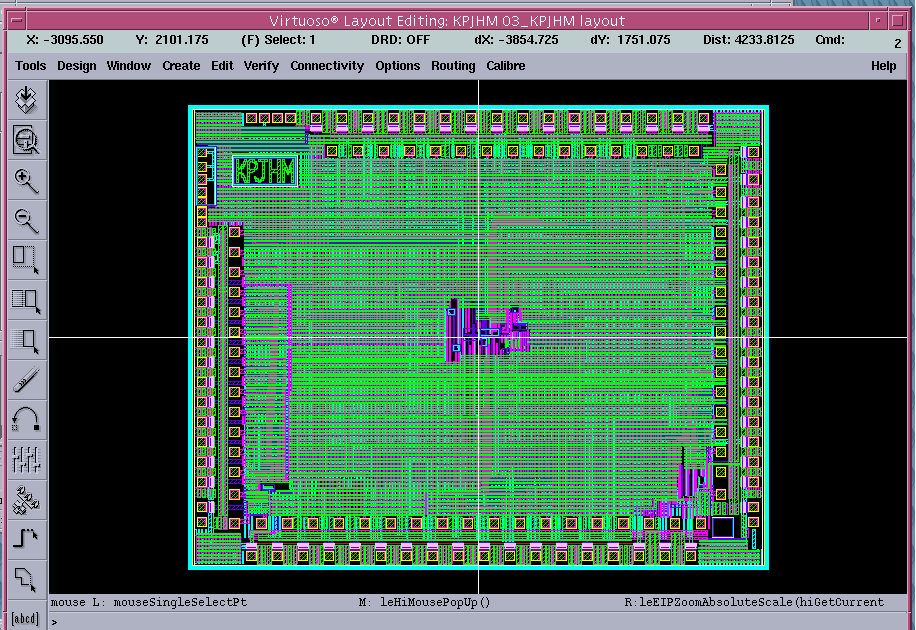Click the Dist: 4233.8125 readout
Viewport: 916px width, 630px height.
[748, 40]
